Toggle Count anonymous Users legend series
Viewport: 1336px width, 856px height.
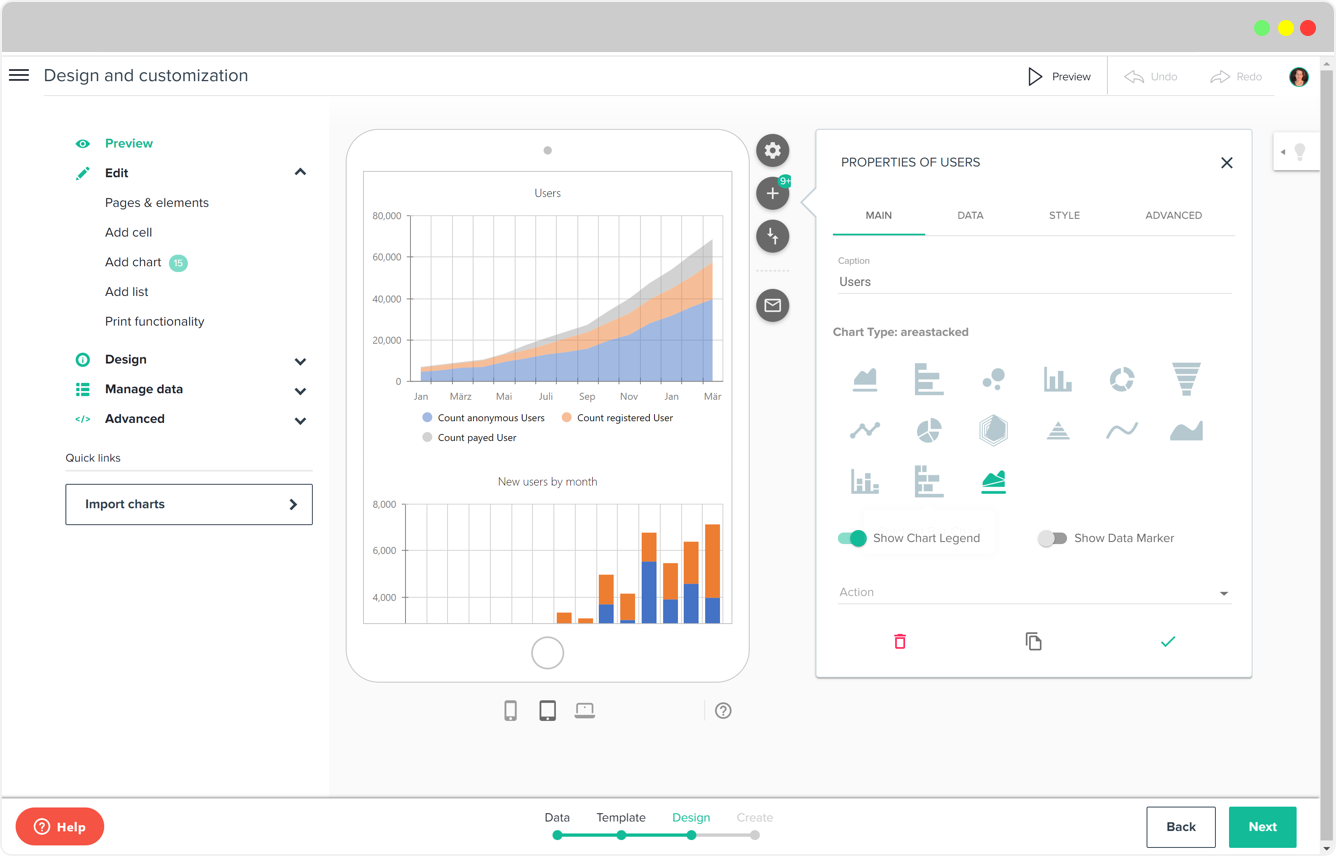pyautogui.click(x=484, y=418)
